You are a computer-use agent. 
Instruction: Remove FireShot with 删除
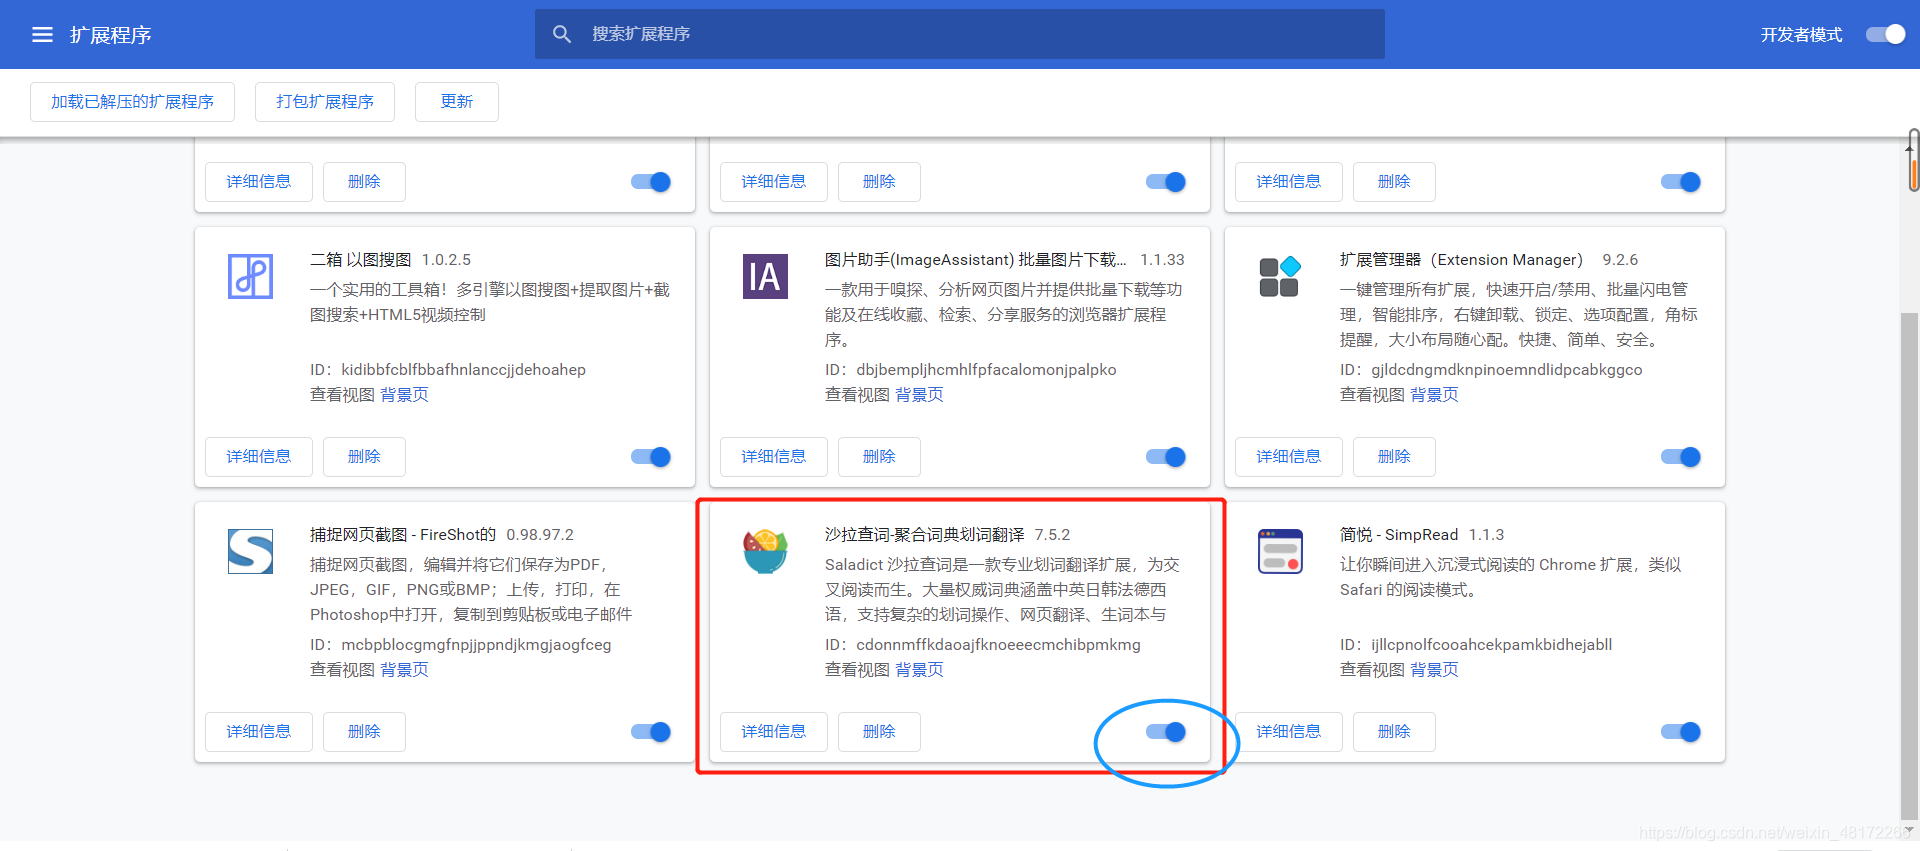(364, 732)
